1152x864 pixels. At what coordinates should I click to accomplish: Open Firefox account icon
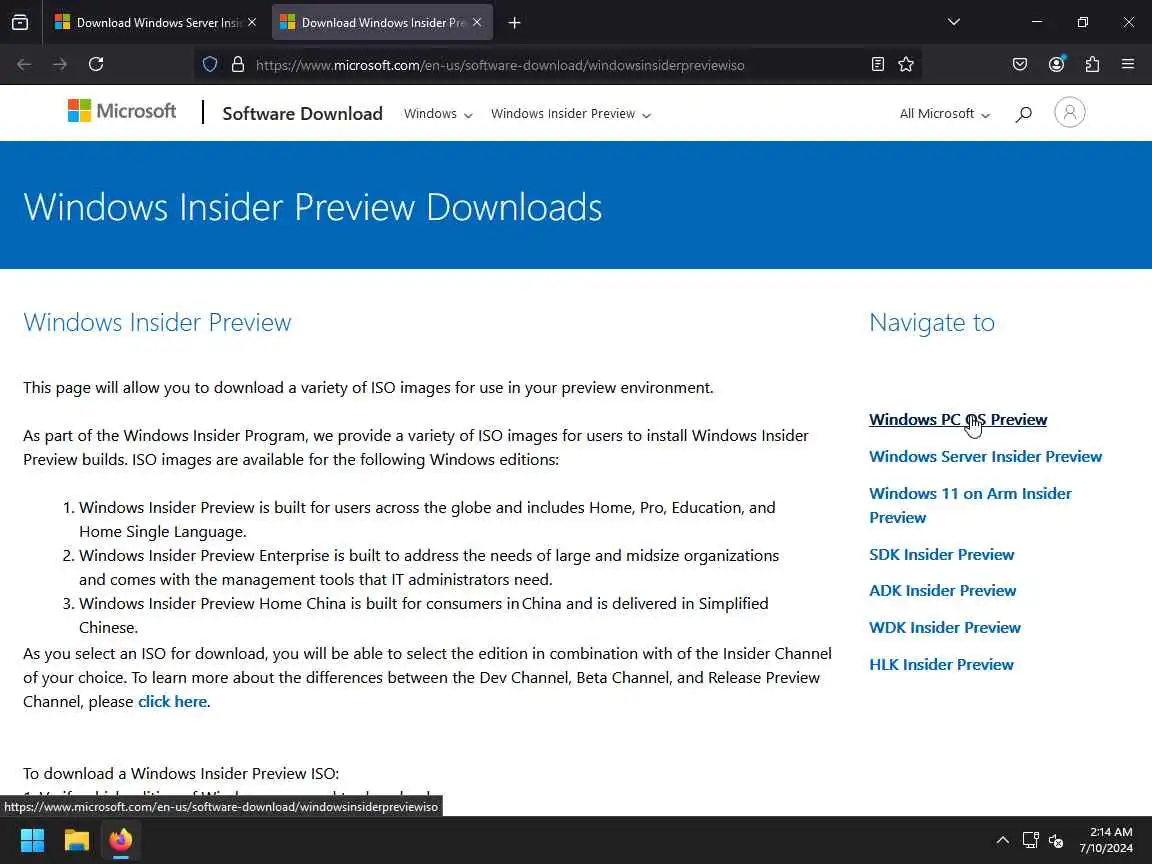pyautogui.click(x=1056, y=65)
